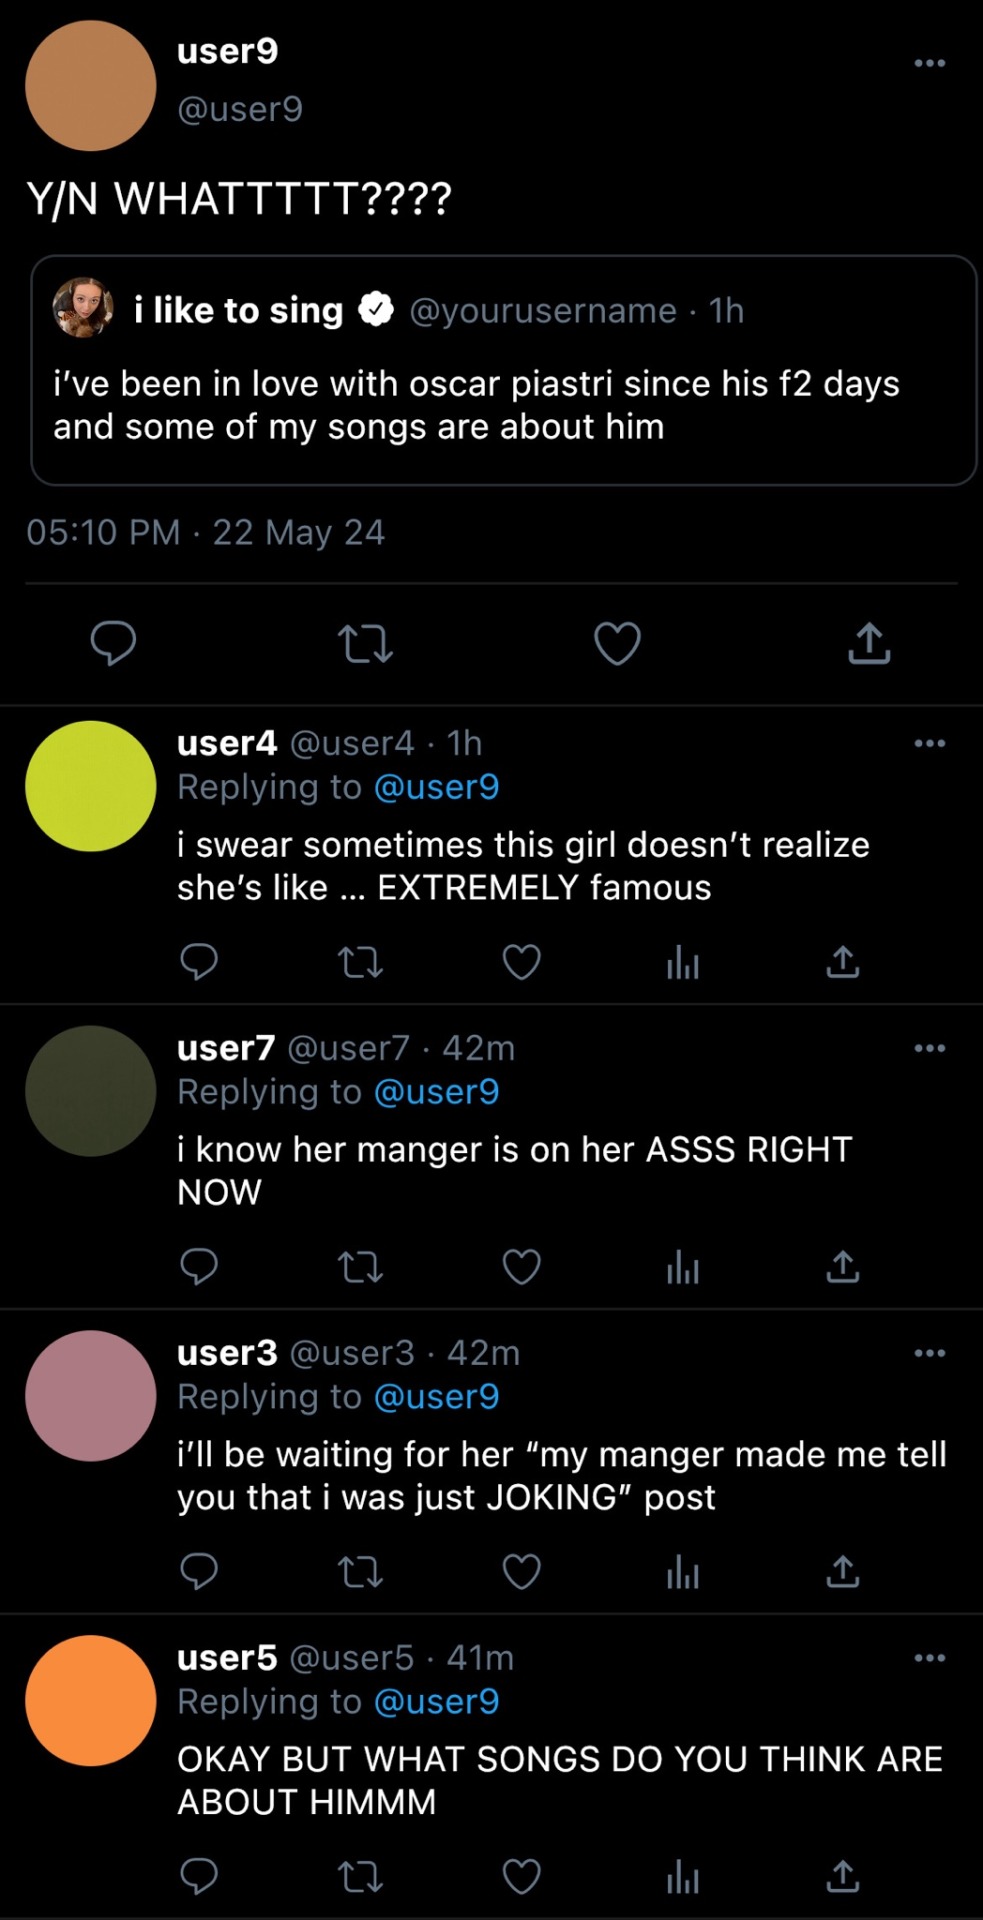Screen dimensions: 983x1920
Task: Share user9's main tweet
Action: pyautogui.click(x=869, y=643)
